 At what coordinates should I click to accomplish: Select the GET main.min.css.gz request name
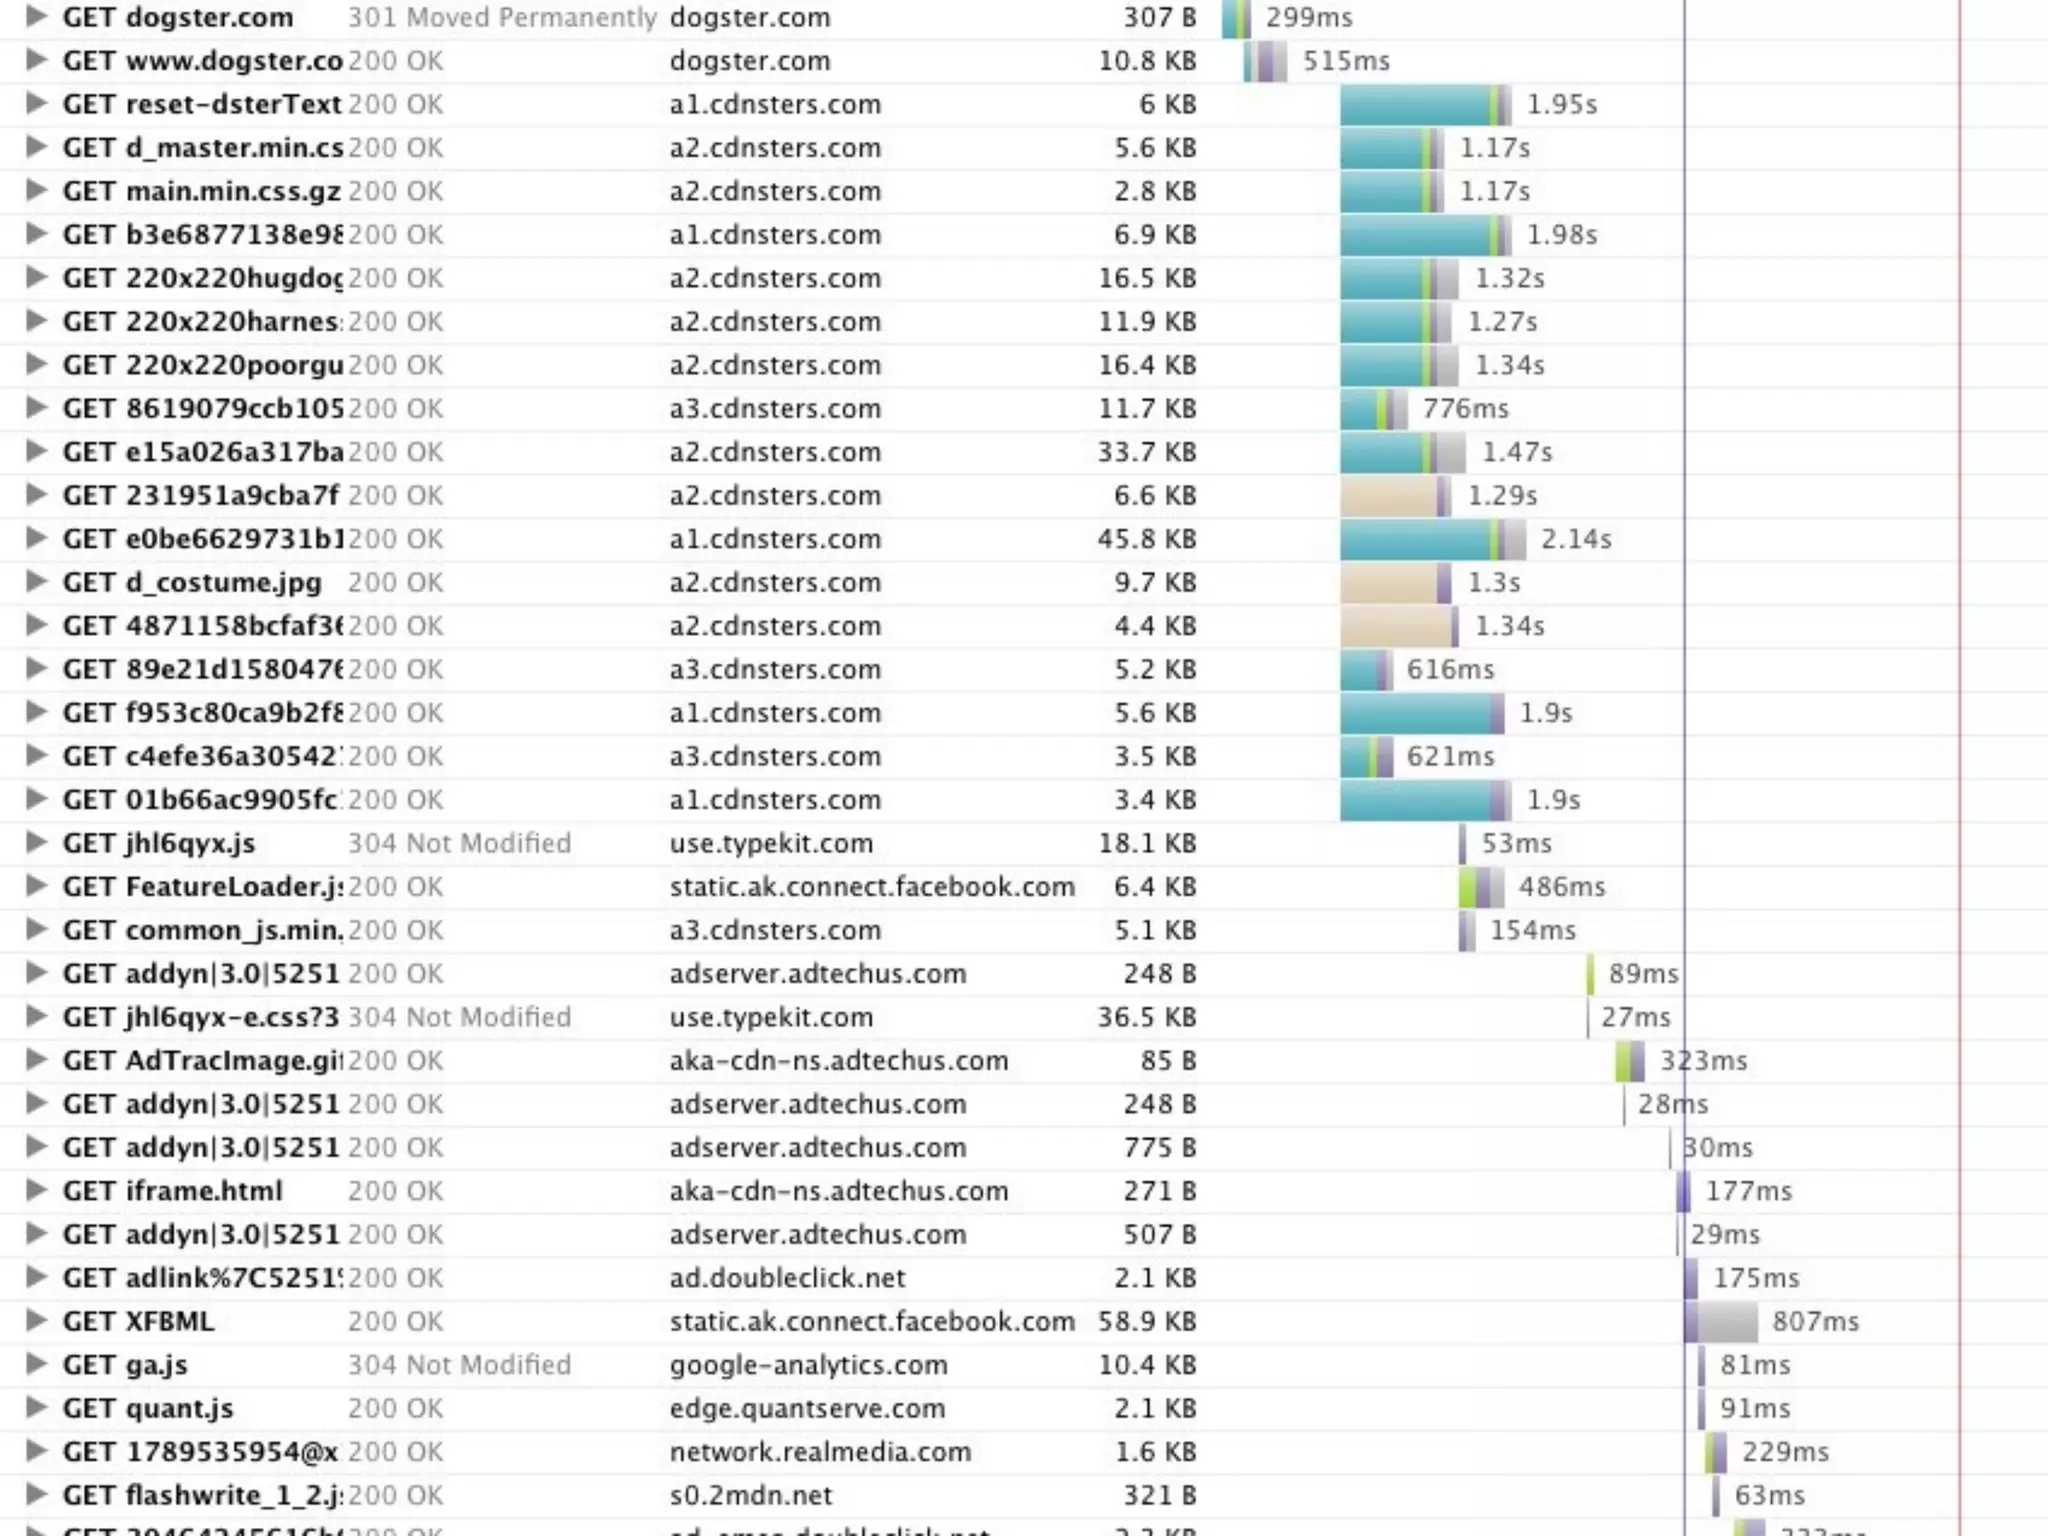coord(201,191)
